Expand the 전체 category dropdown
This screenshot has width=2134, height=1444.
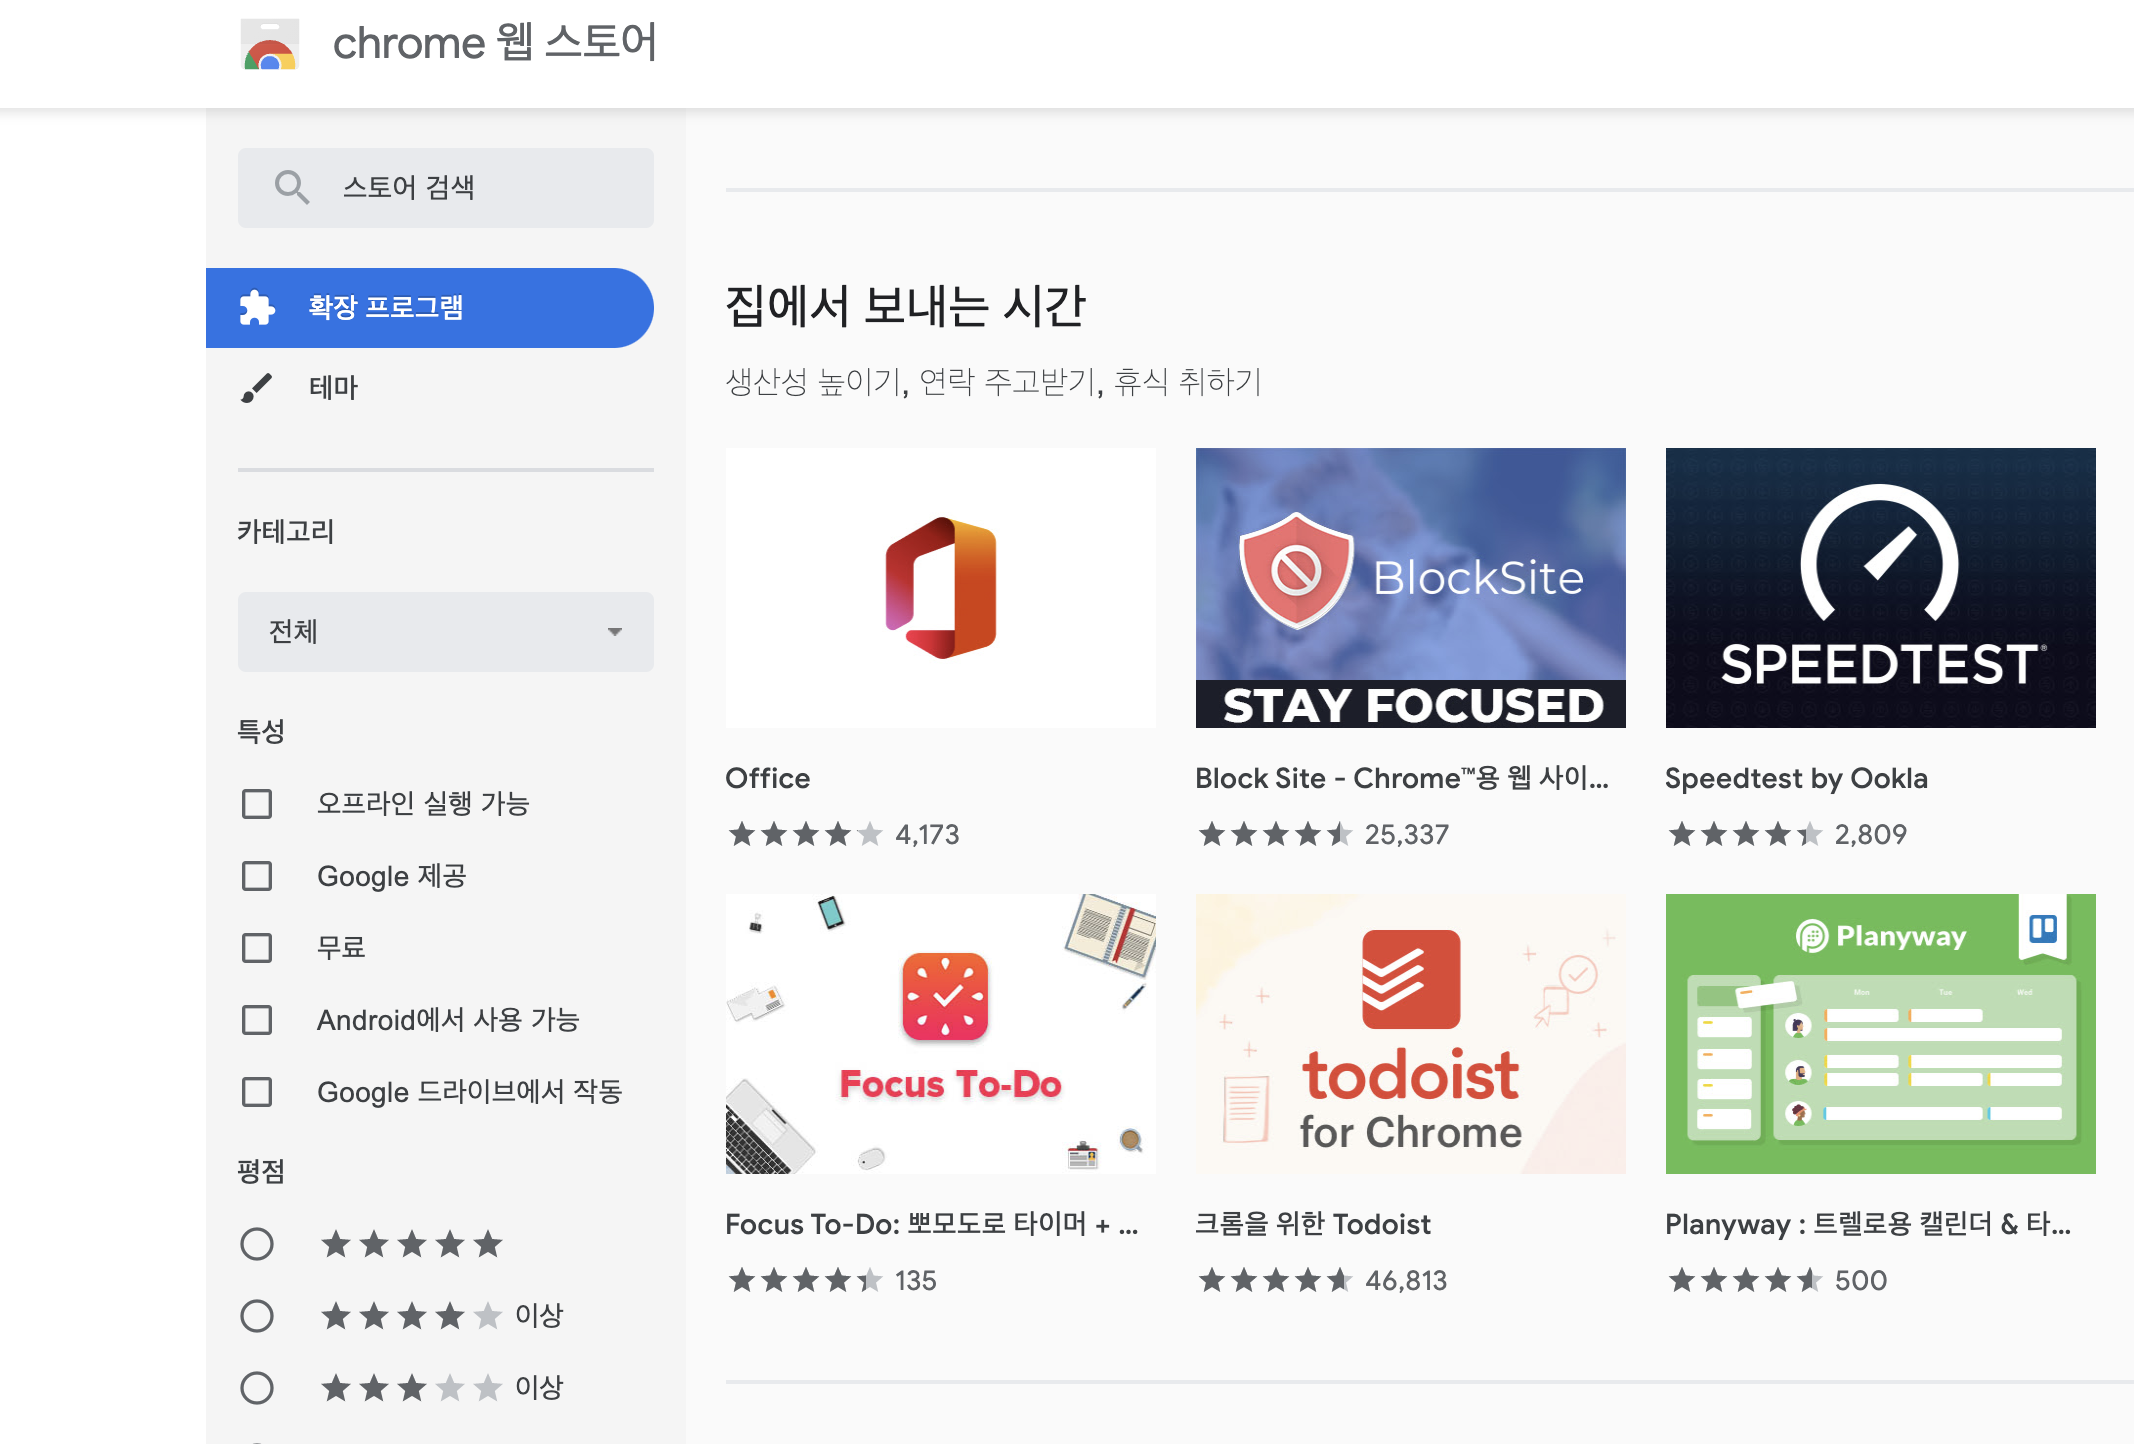(446, 632)
